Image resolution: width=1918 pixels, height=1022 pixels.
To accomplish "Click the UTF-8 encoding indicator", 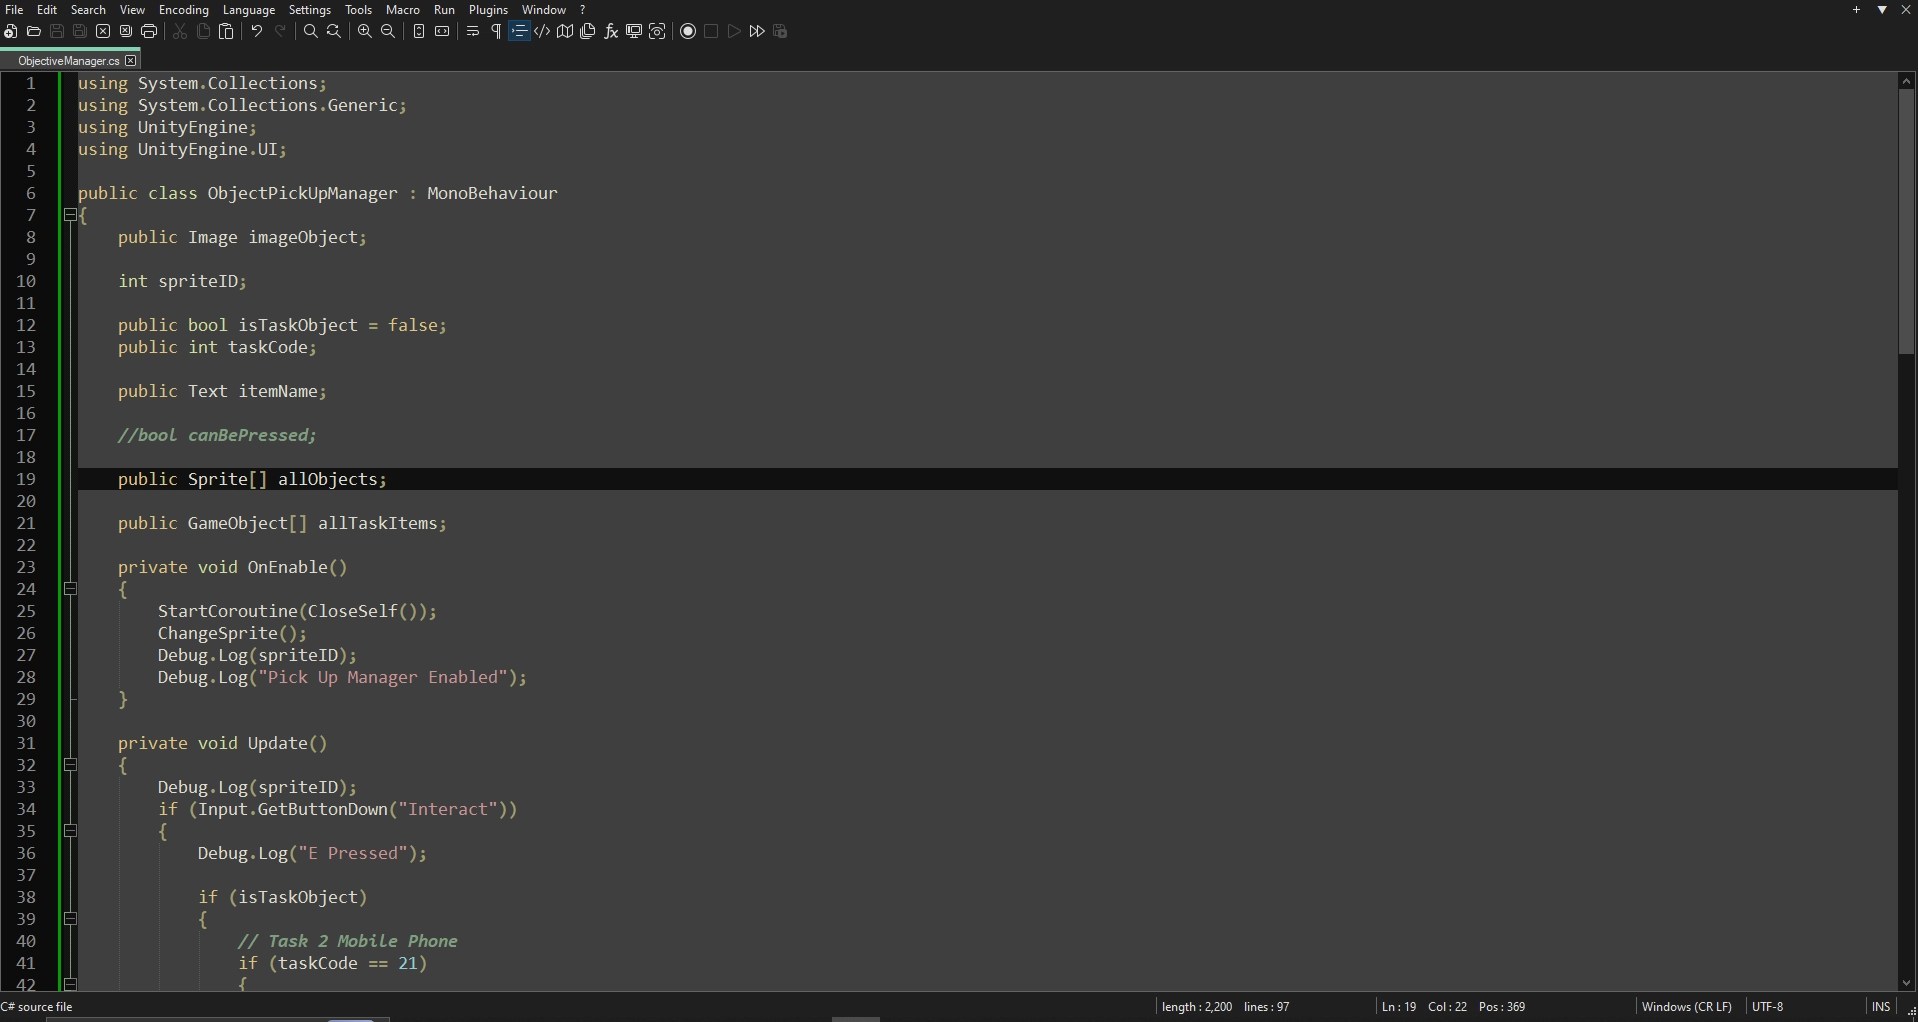I will click(1768, 1006).
